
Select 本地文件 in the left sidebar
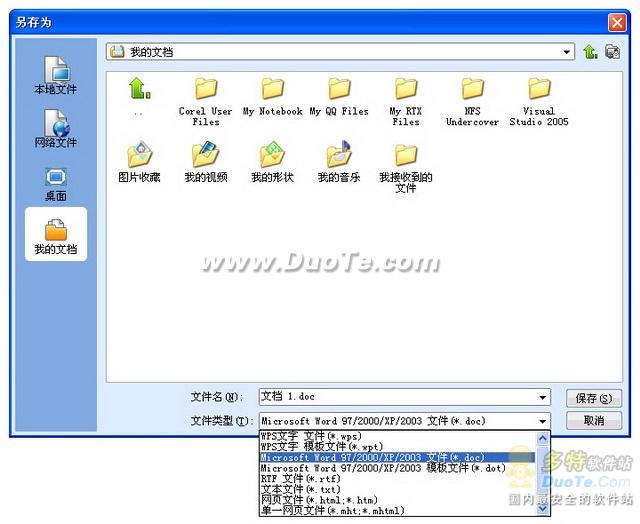pos(56,76)
